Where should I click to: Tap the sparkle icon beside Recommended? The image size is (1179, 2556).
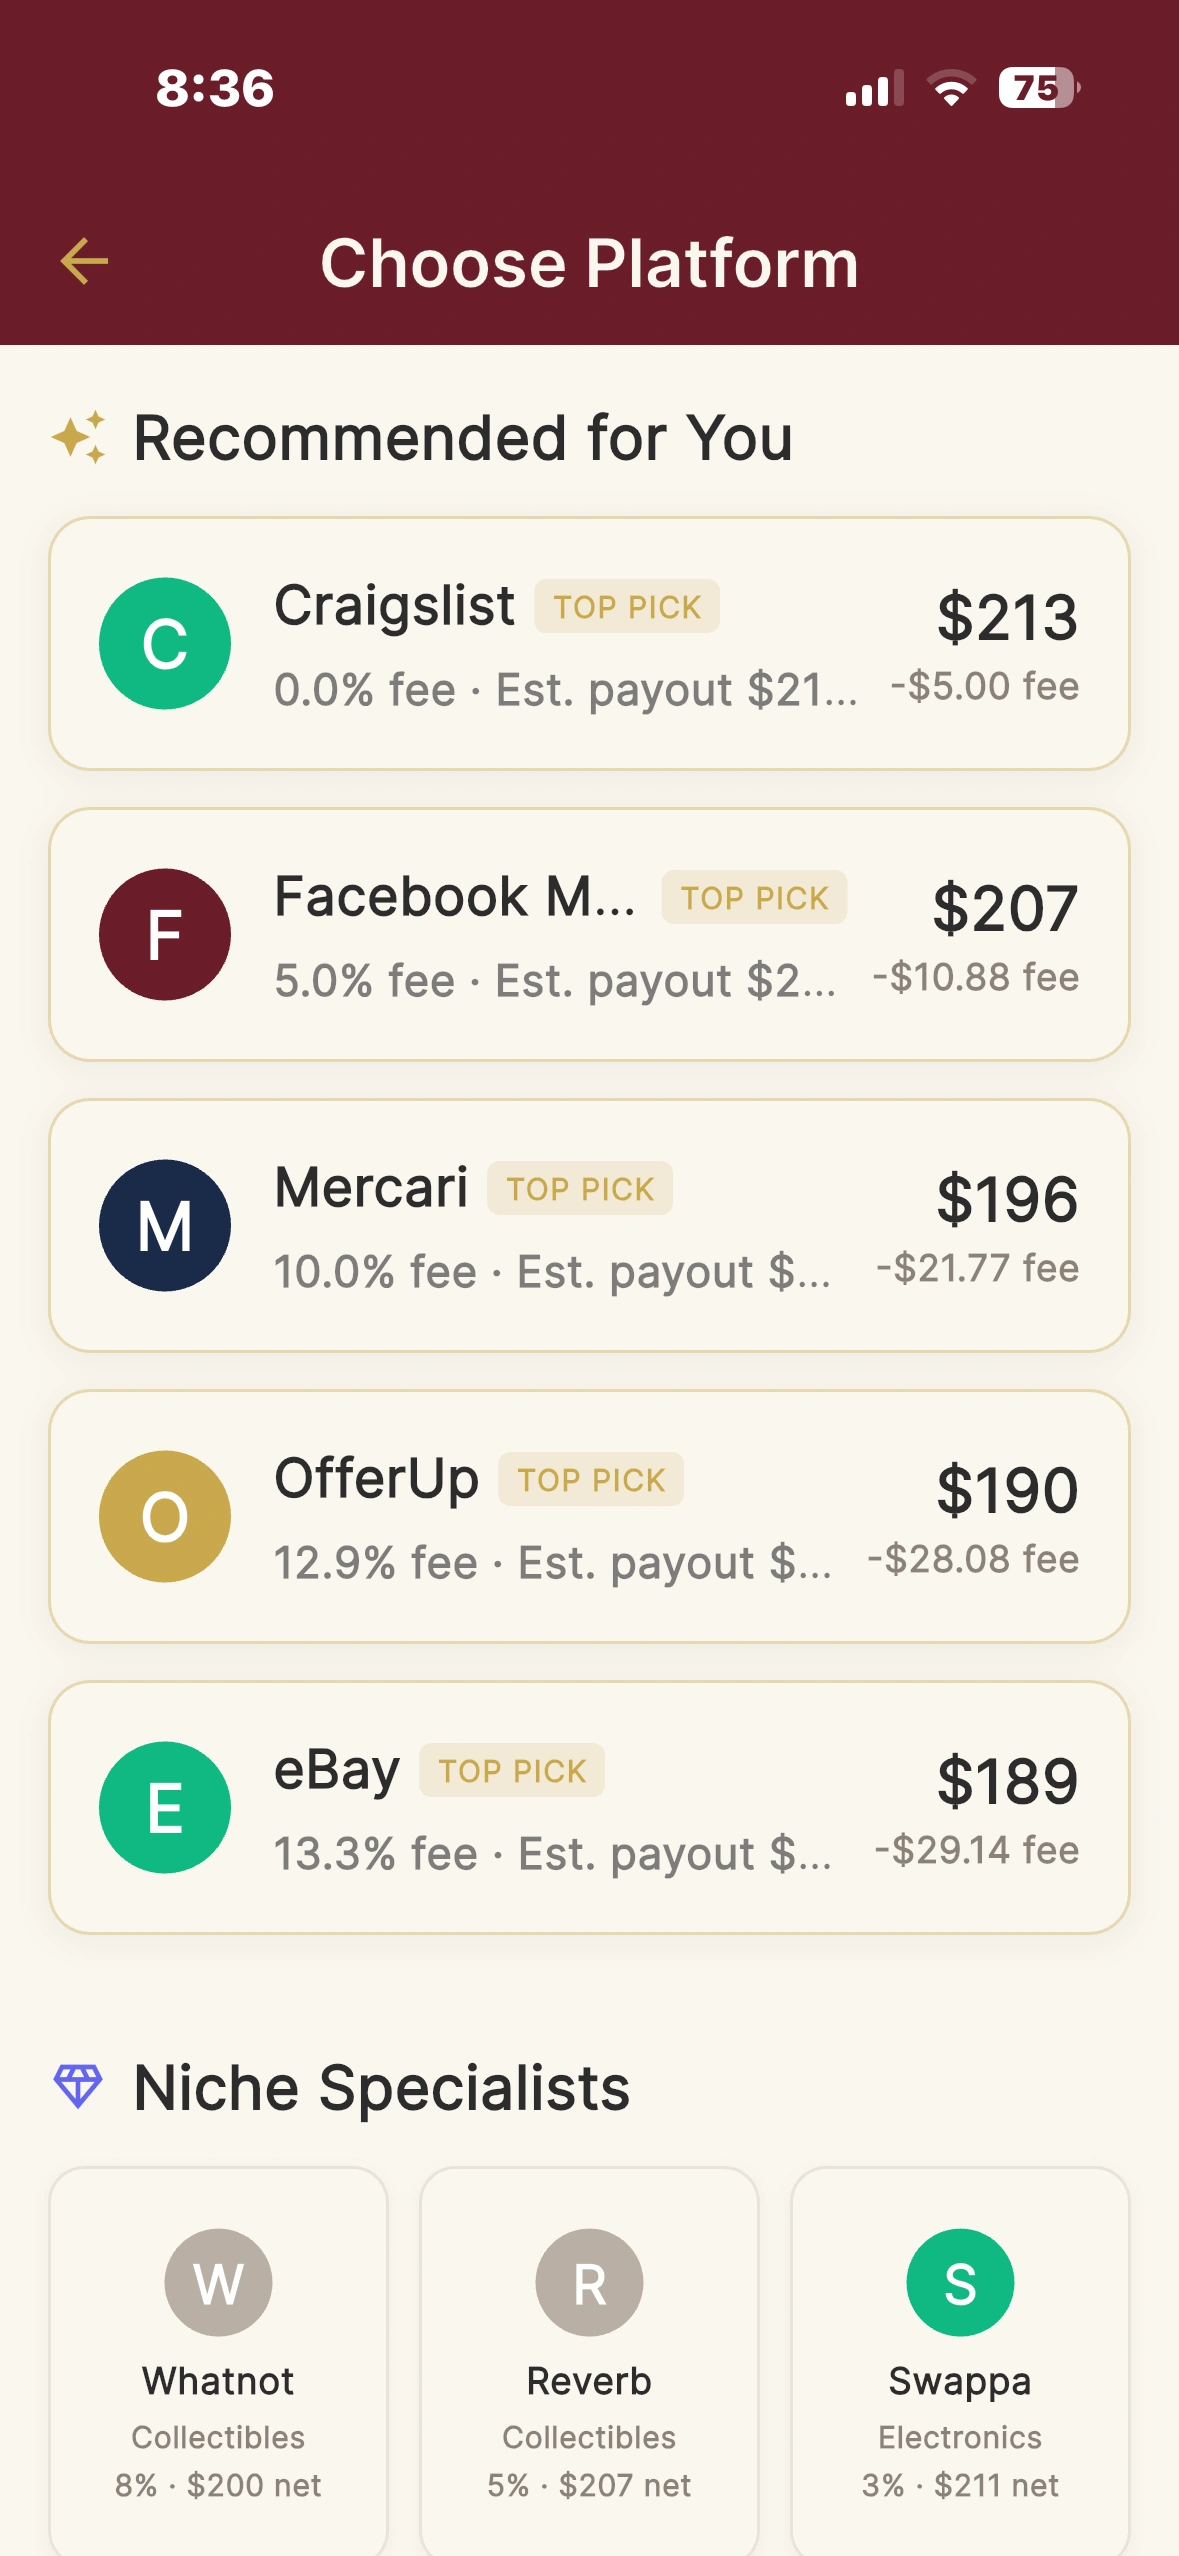click(79, 437)
